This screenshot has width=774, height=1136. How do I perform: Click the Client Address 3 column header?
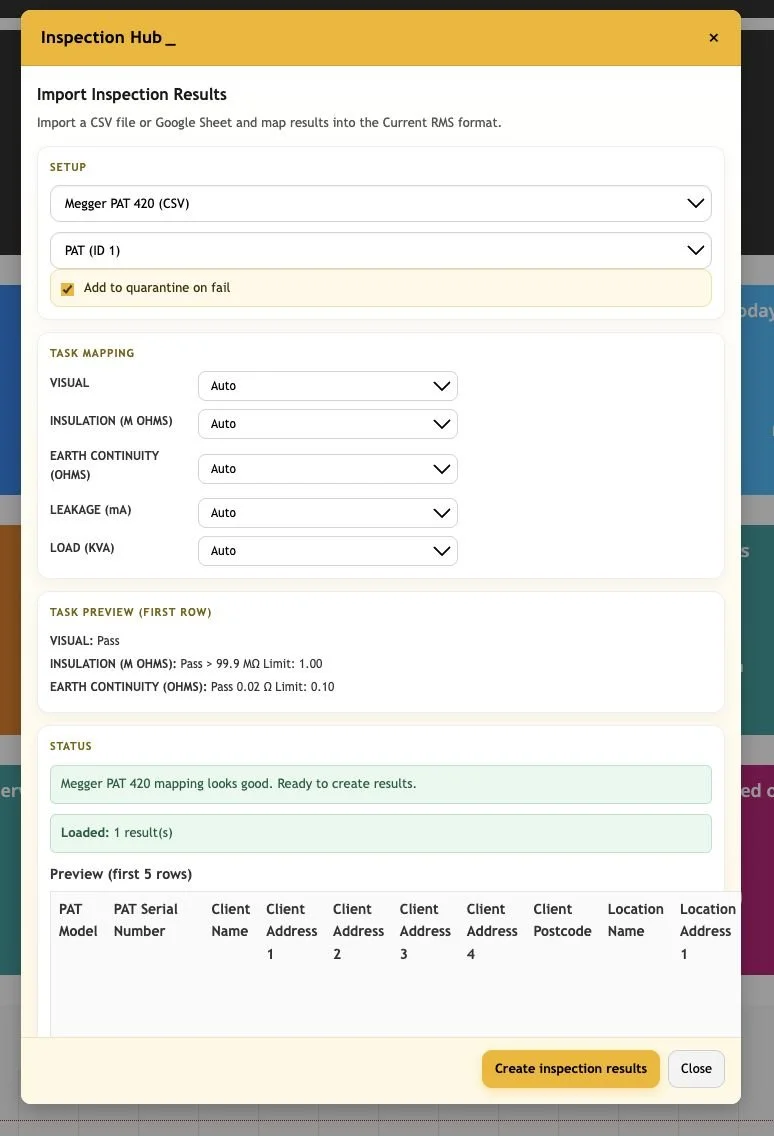coord(425,932)
